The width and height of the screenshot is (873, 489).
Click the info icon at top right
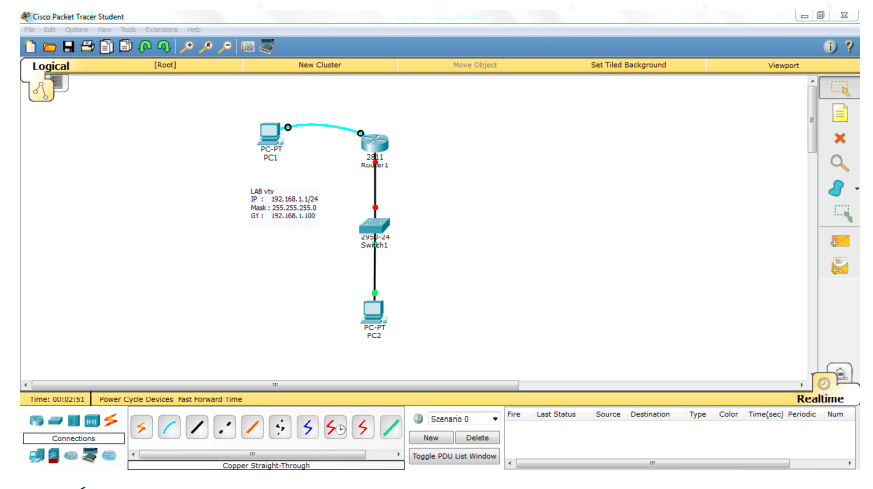830,47
